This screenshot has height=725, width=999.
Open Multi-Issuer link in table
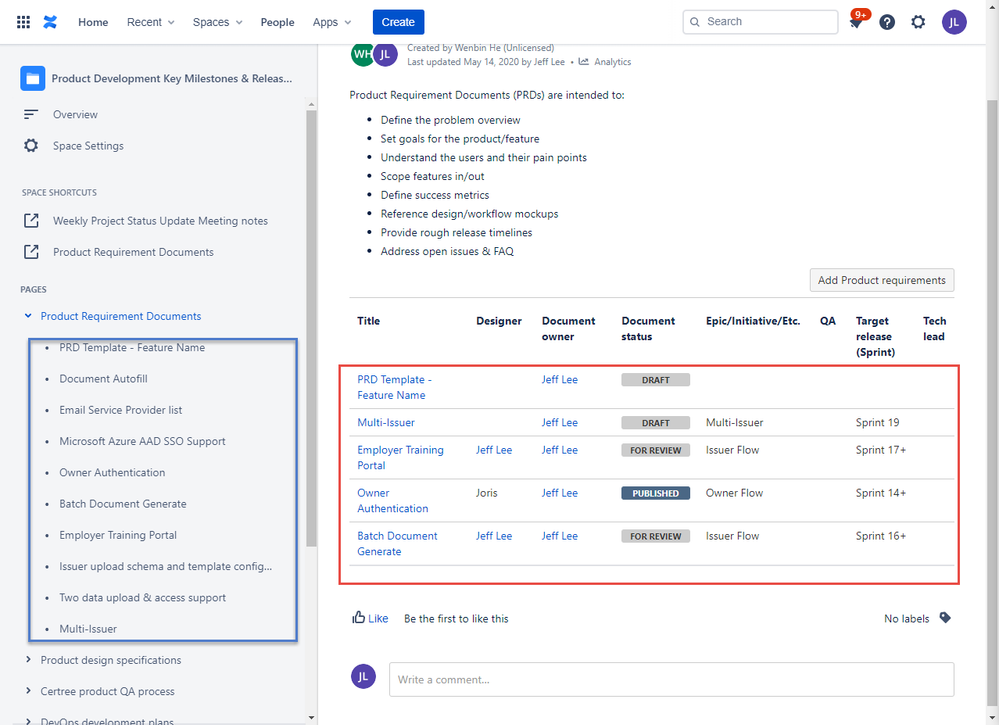coord(385,422)
